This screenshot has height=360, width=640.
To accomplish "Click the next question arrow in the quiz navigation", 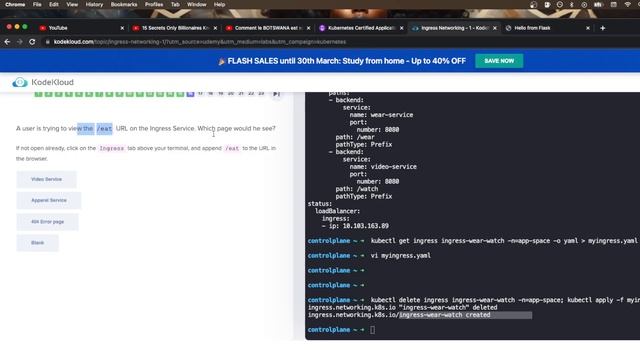I will pos(276,94).
